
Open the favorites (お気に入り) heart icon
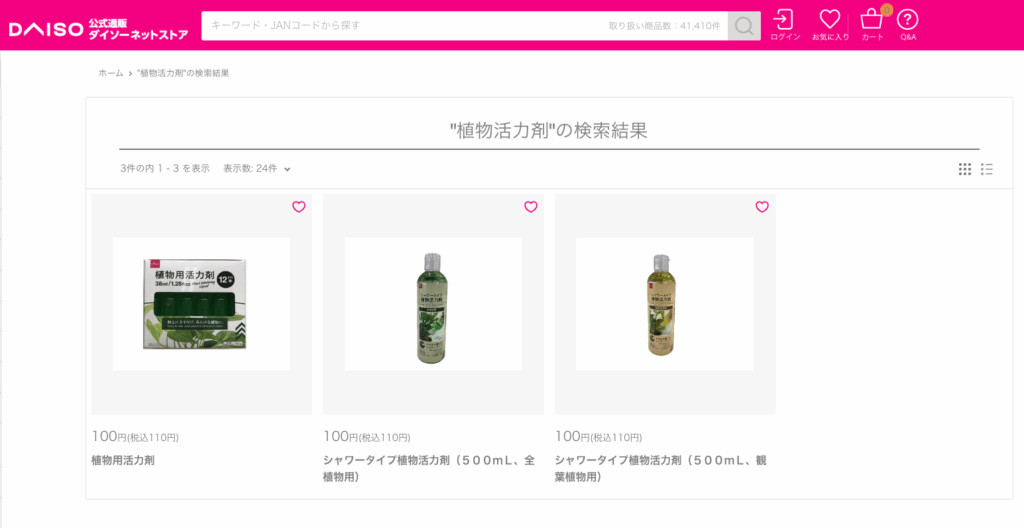click(830, 25)
